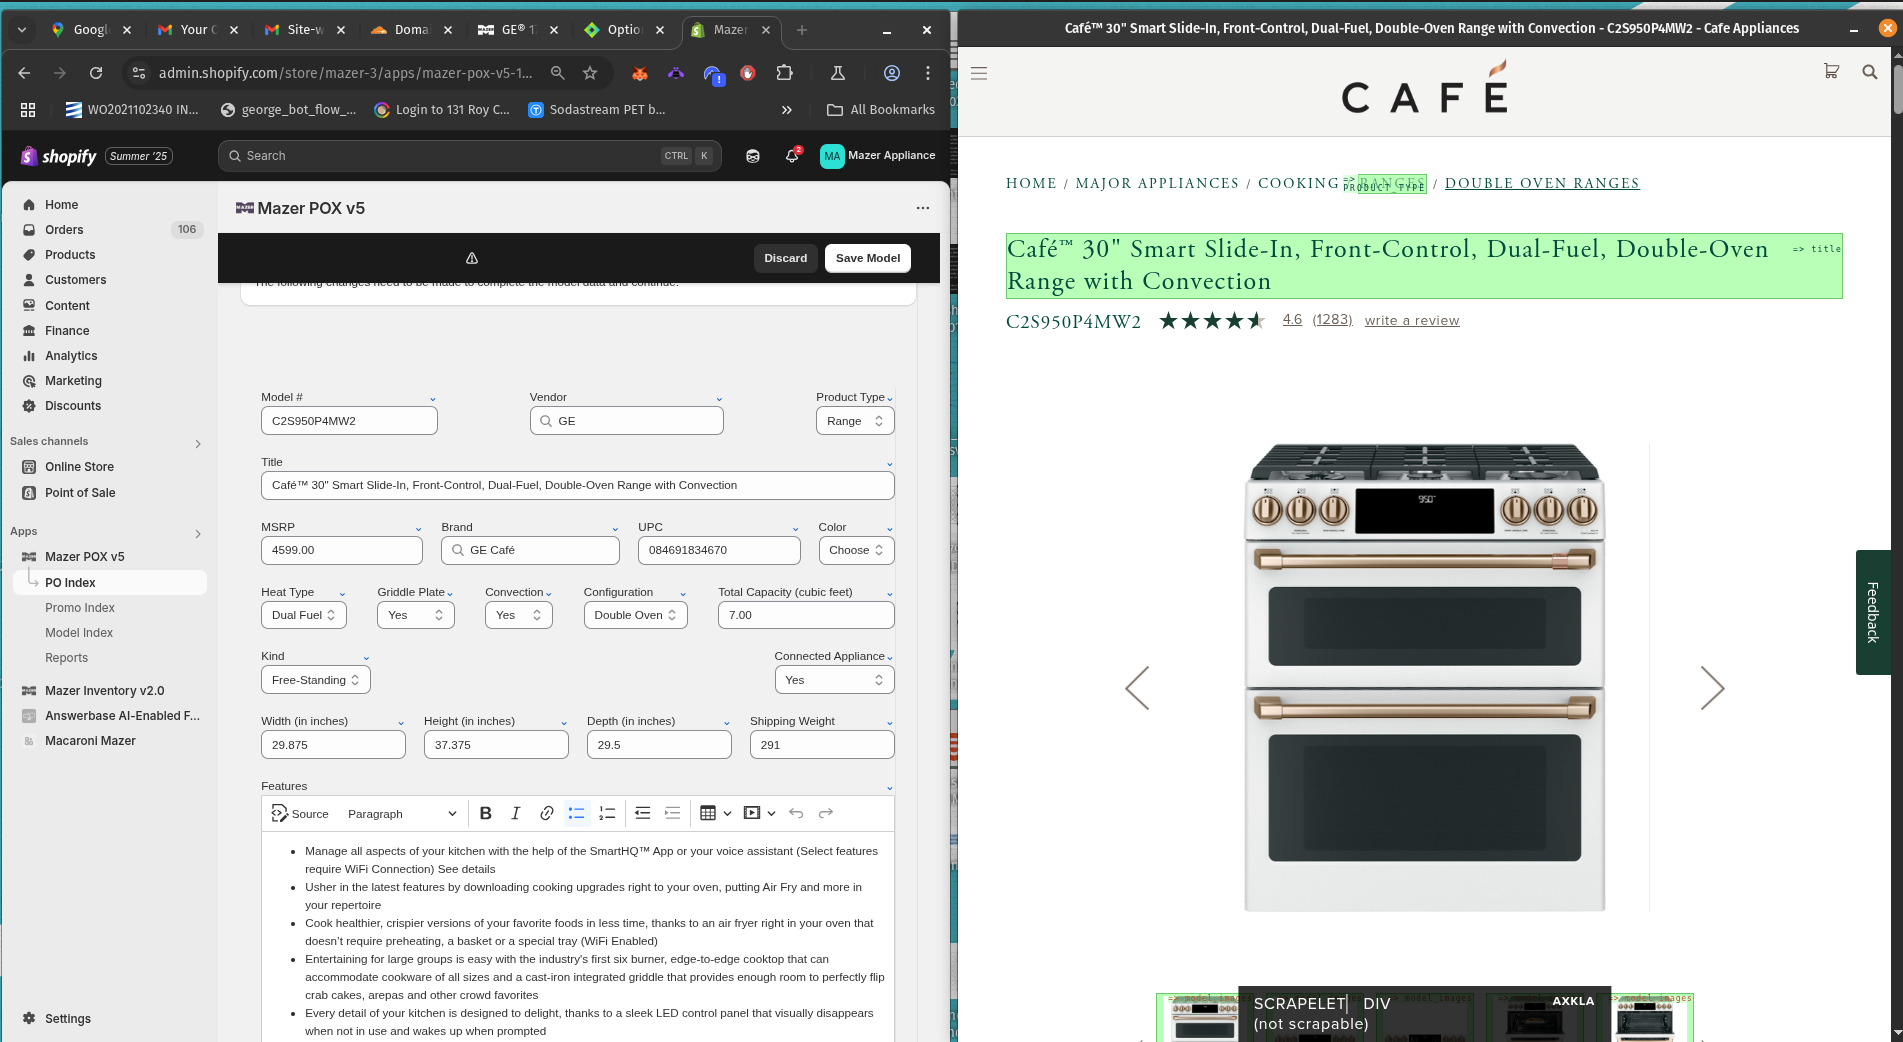1903x1042 pixels.
Task: Click the undo icon in editor toolbar
Action: [796, 813]
